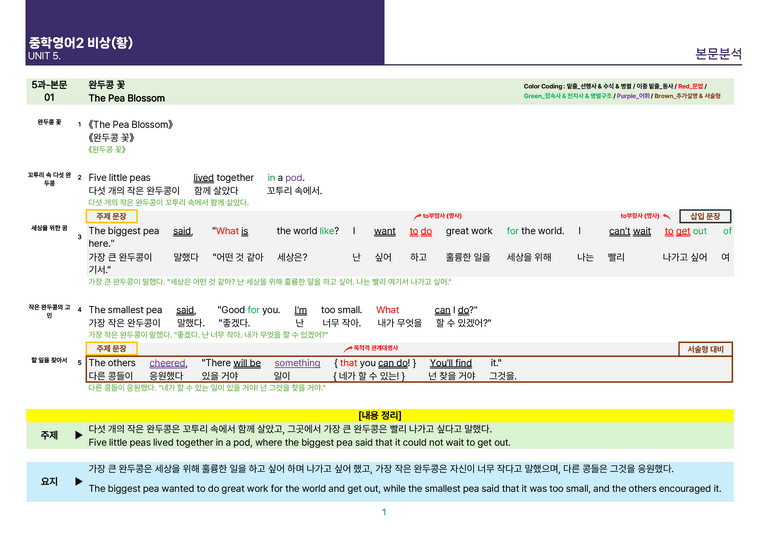Click the underlined 'I'm' in sentence 4
768x543 pixels.
[300, 310]
